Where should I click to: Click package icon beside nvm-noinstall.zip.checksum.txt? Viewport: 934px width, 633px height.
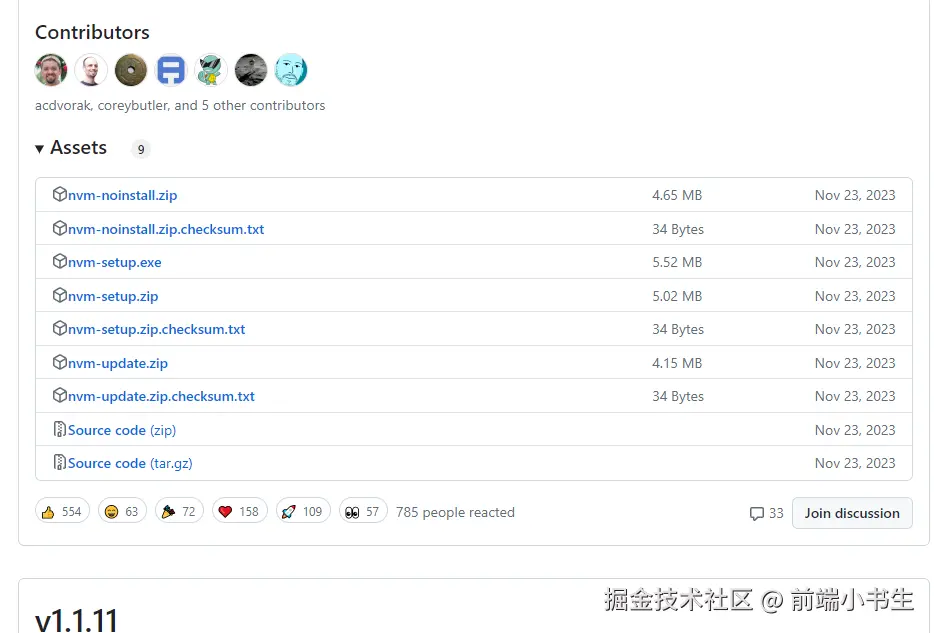click(60, 228)
